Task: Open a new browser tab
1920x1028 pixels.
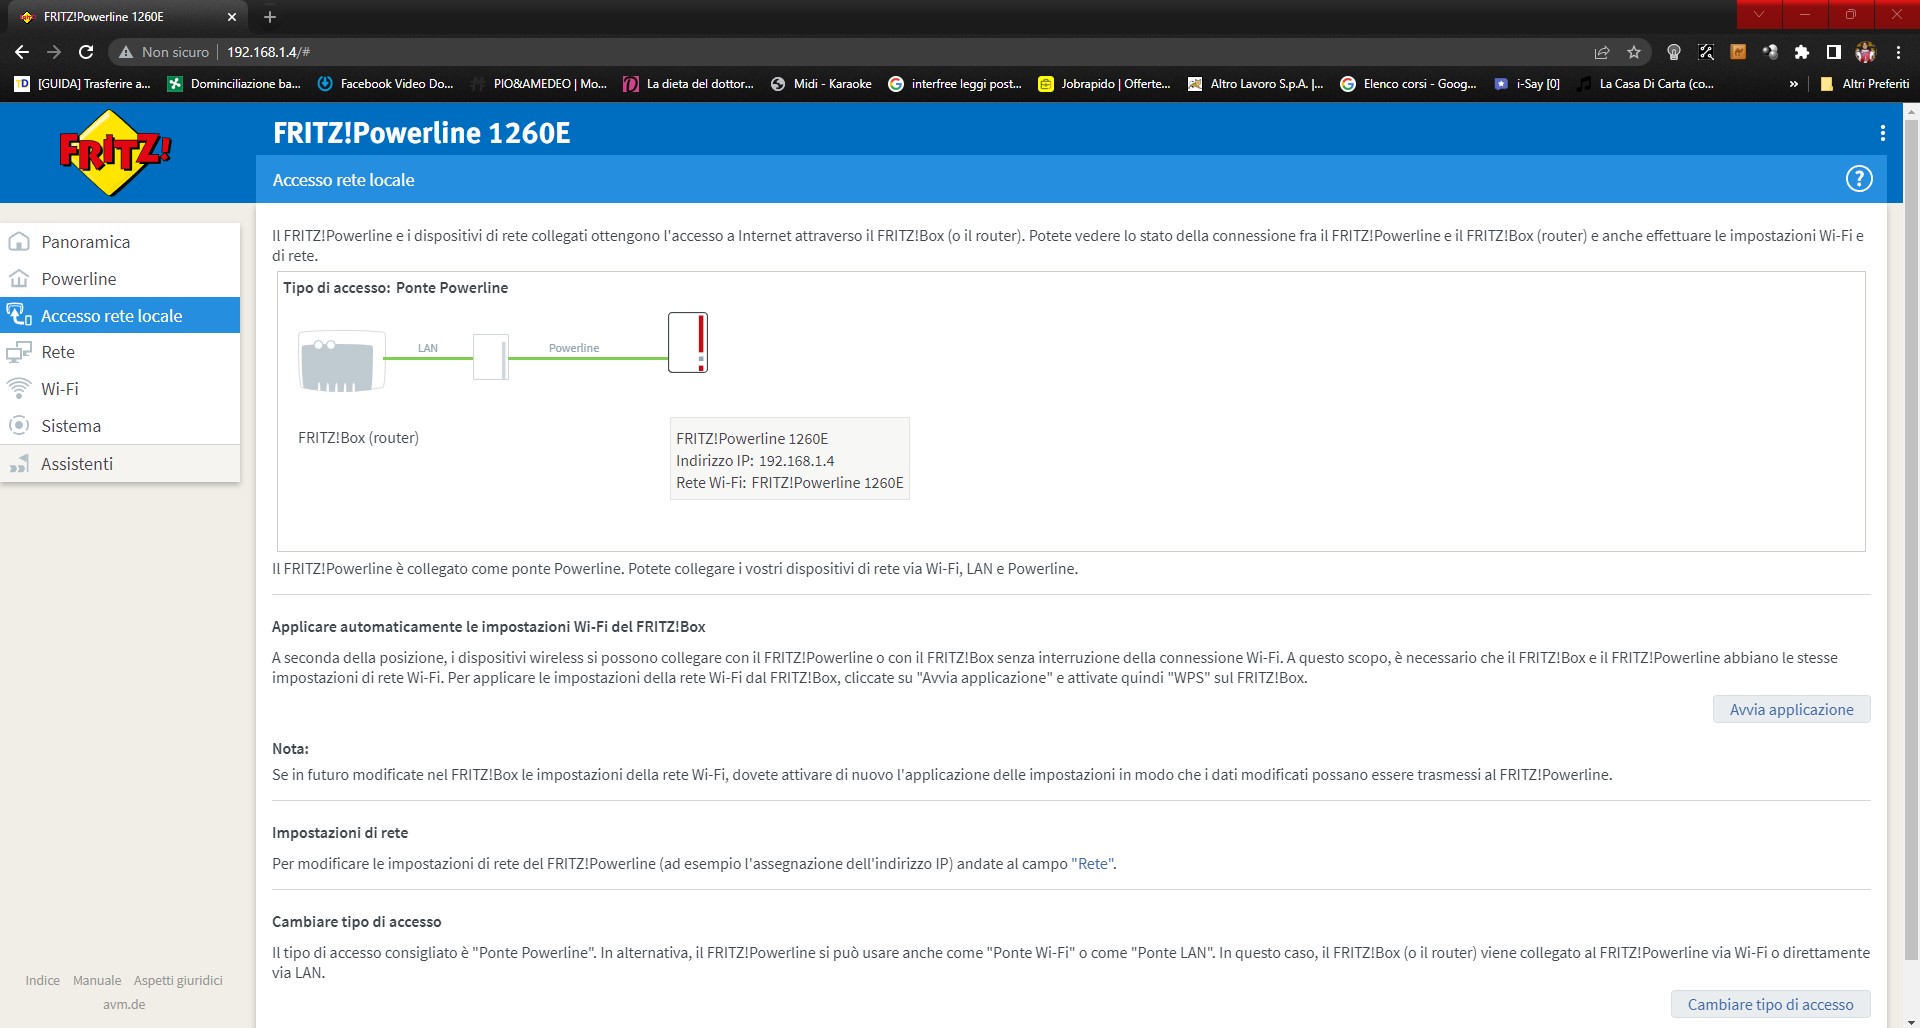Action: tap(270, 17)
